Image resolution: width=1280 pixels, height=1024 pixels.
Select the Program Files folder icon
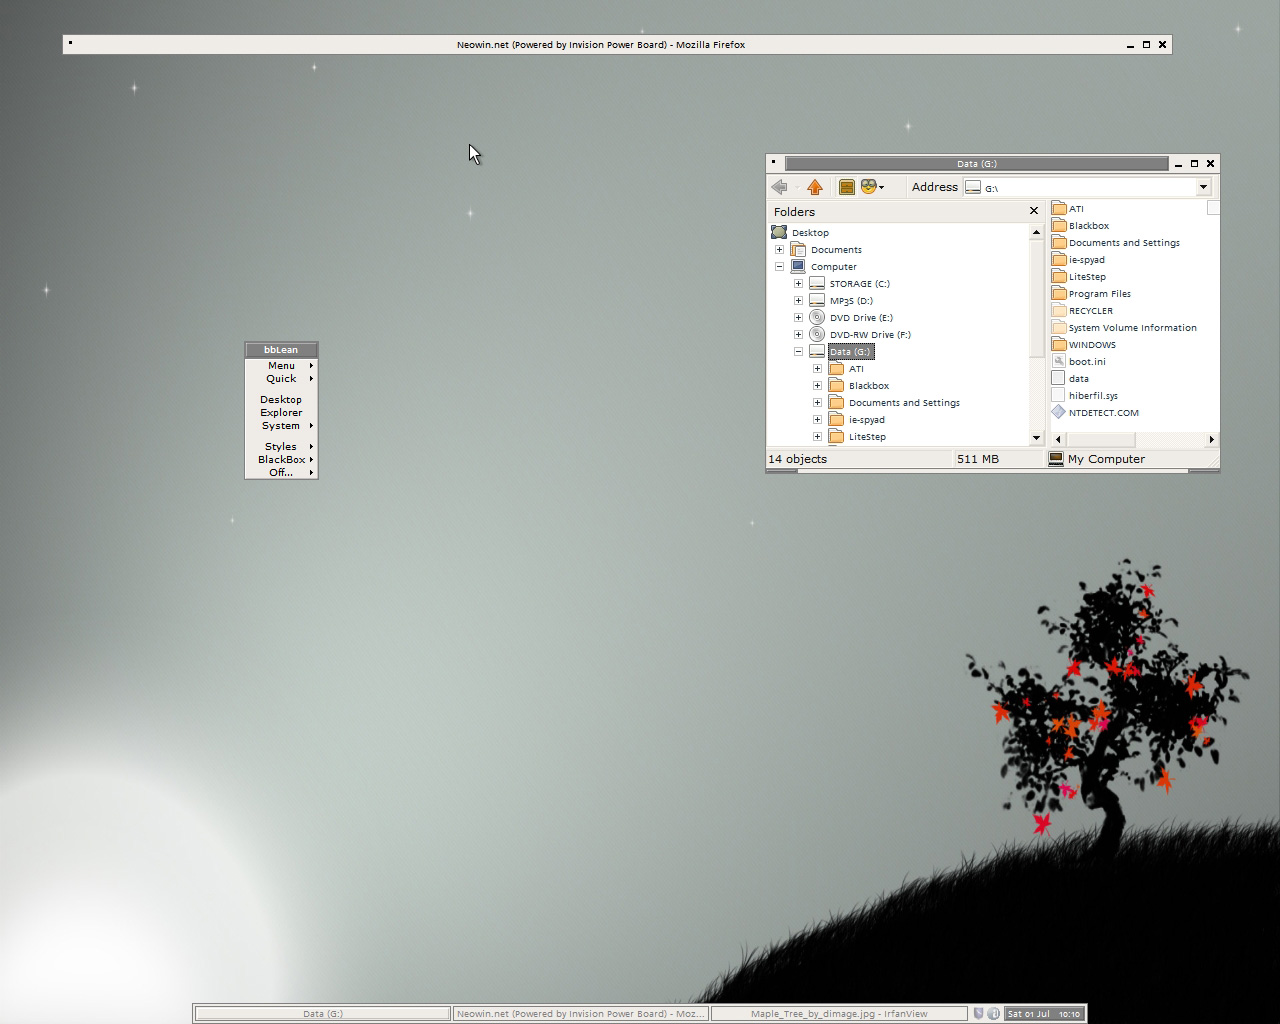click(1059, 293)
